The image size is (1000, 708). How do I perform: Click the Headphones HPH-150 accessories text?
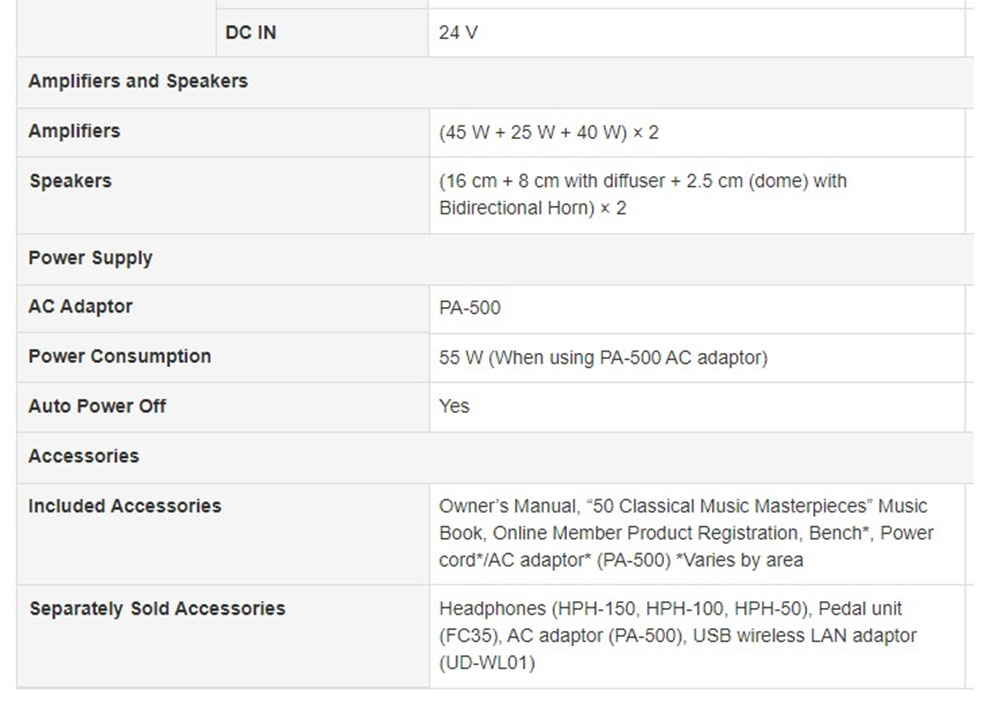coord(677,636)
